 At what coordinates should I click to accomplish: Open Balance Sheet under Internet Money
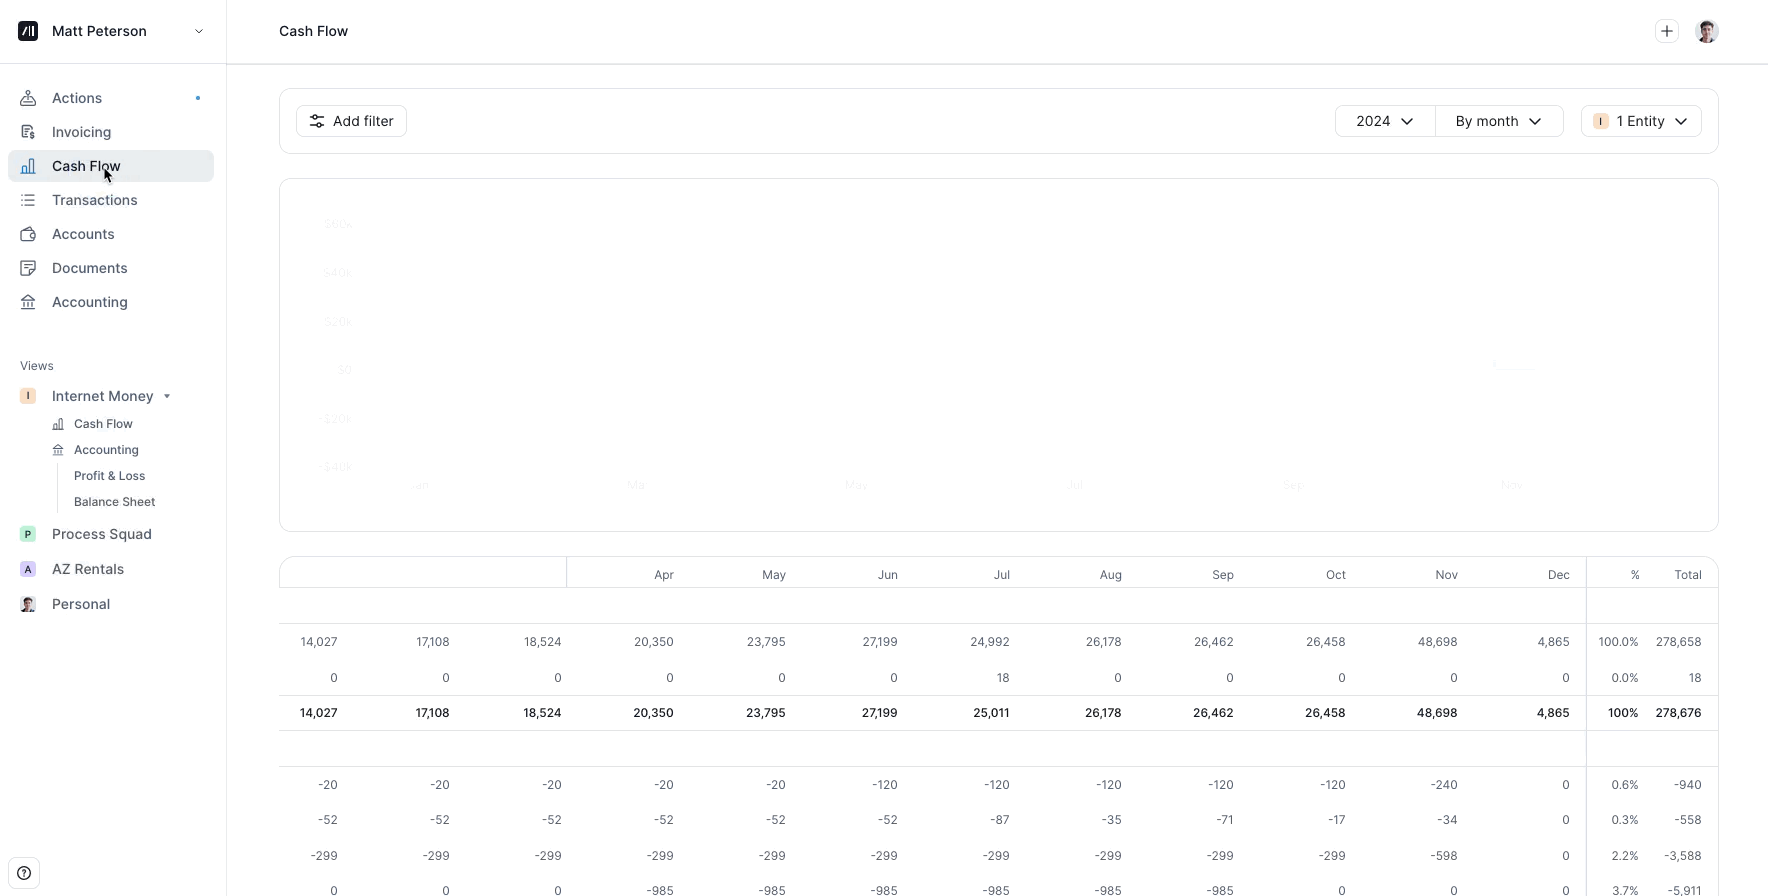pos(114,502)
